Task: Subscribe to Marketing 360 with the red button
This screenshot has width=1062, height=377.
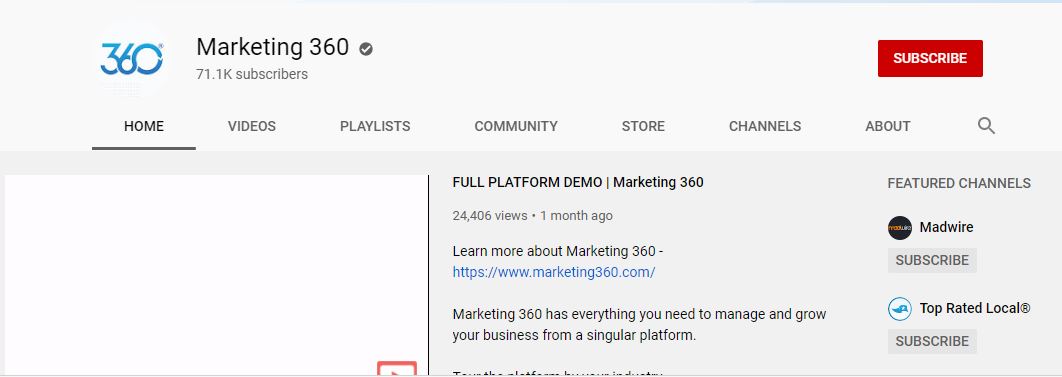Action: point(930,58)
